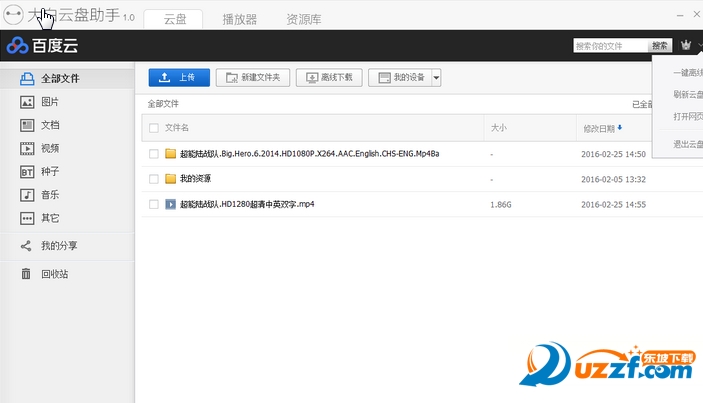This screenshot has height=403, width=703.
Task: Switch to the 播放器 tab
Action: [240, 19]
